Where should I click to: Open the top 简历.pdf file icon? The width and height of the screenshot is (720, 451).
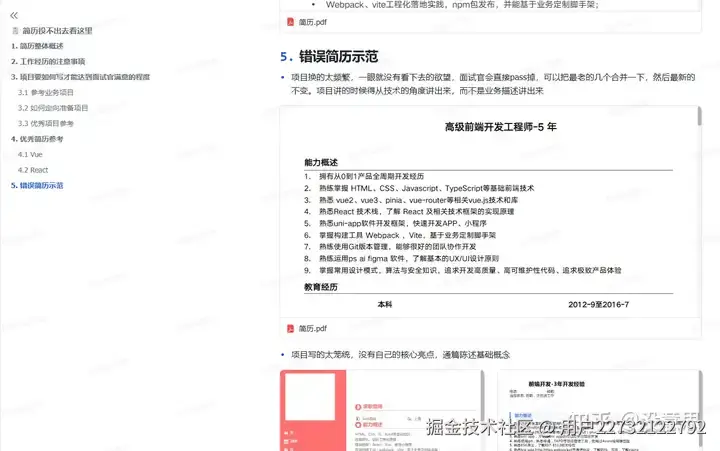click(x=290, y=22)
